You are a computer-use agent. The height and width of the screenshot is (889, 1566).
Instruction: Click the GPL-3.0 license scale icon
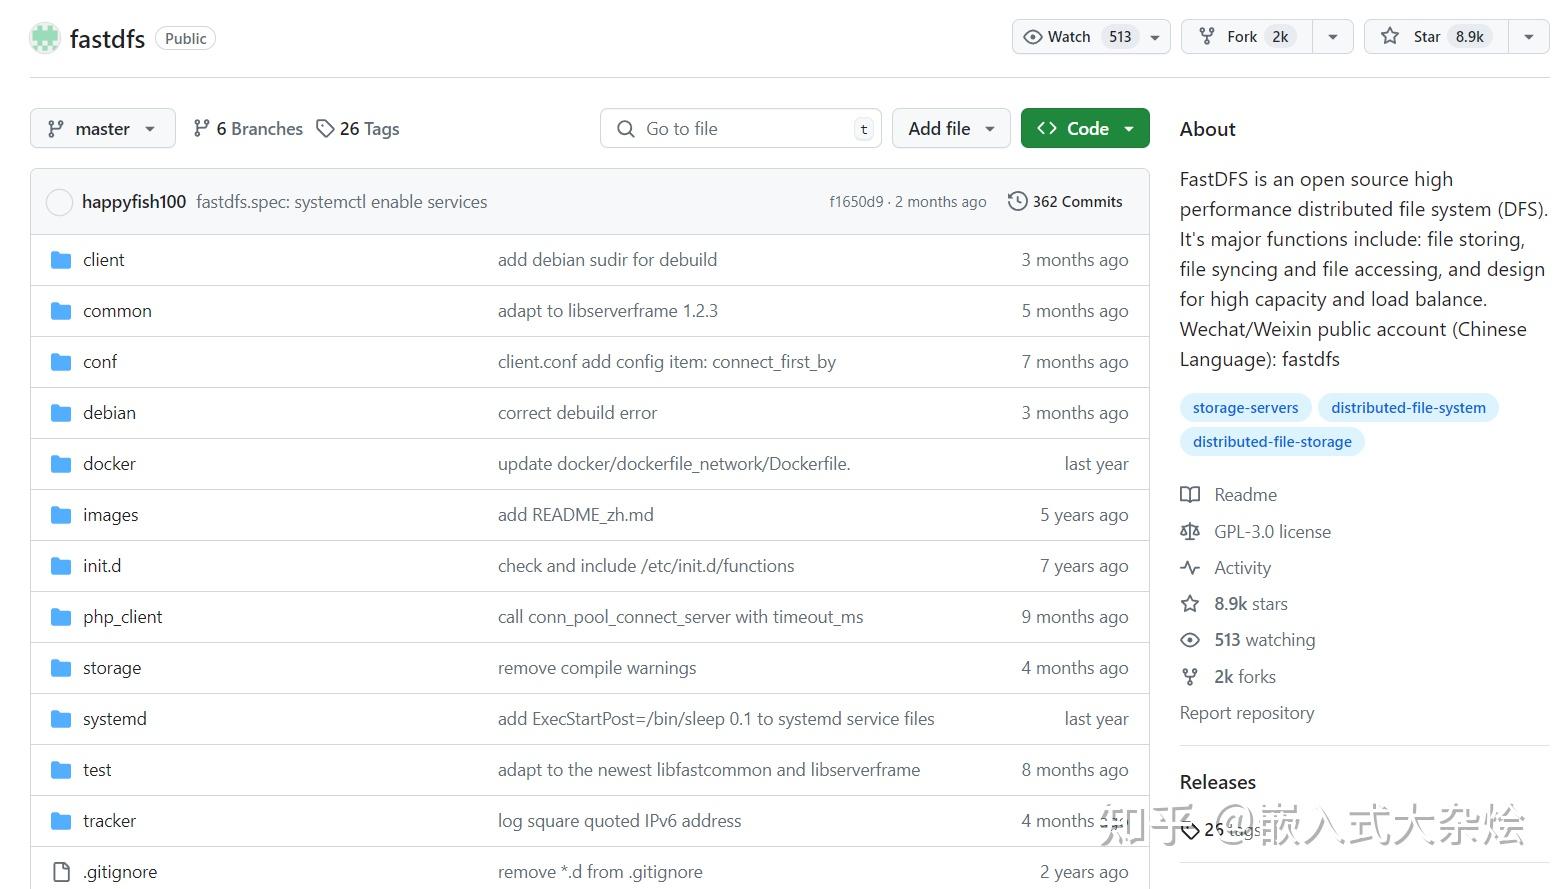tap(1190, 532)
